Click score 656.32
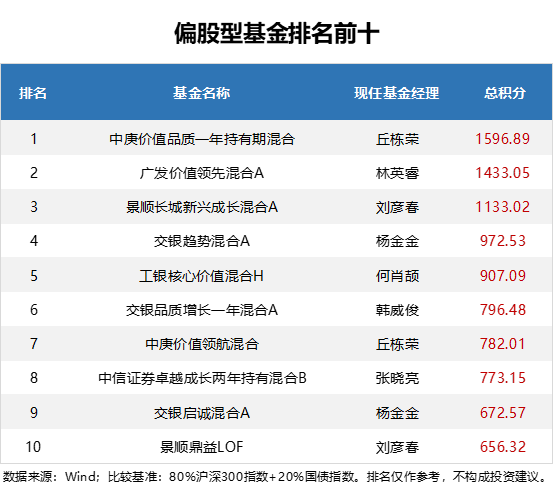 click(503, 447)
